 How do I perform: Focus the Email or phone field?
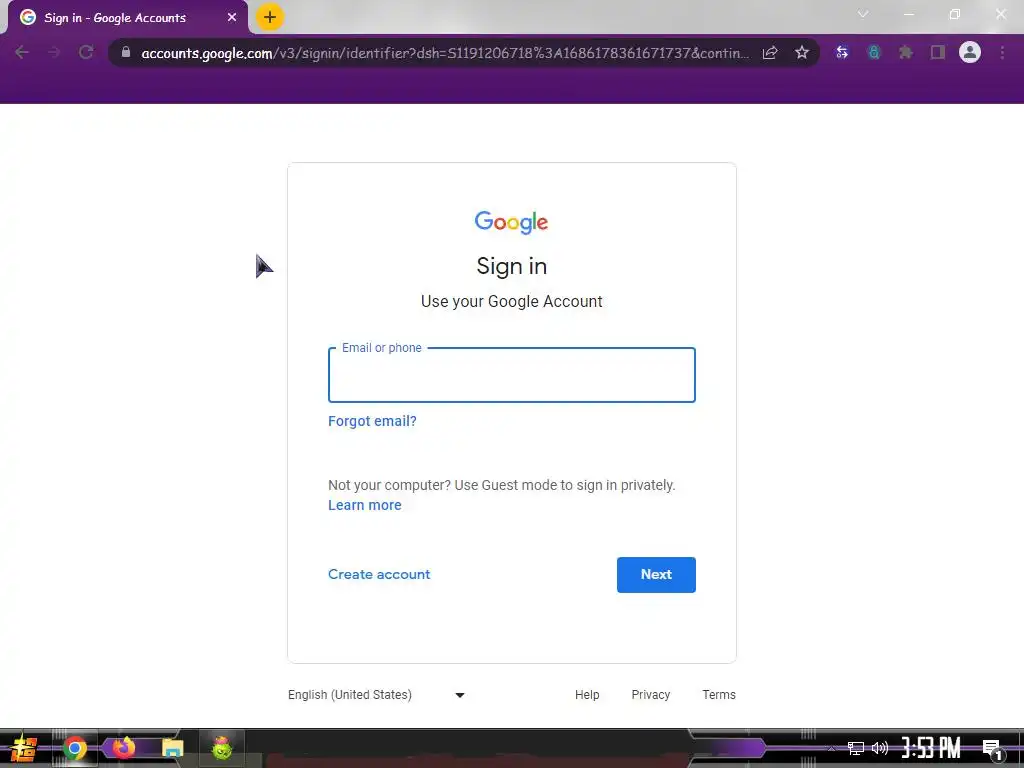512,375
